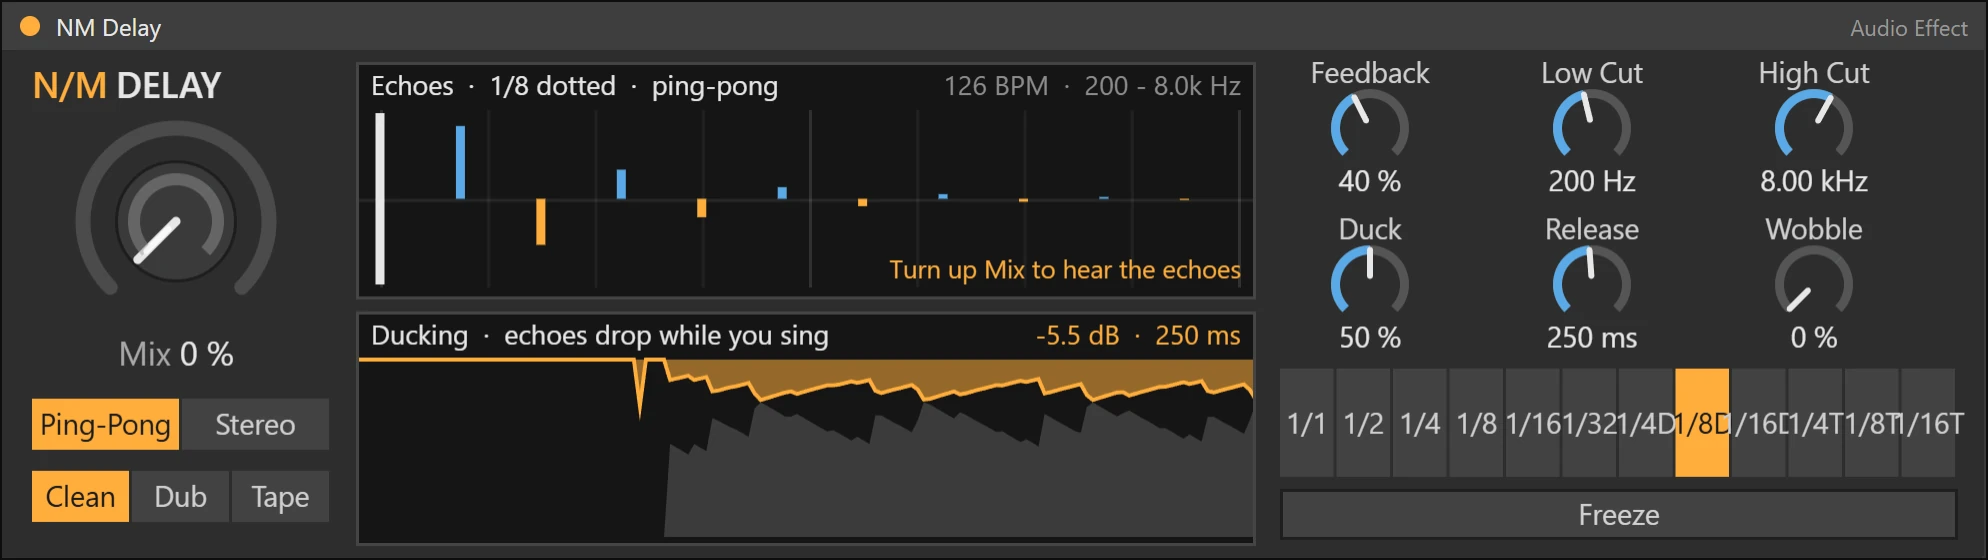This screenshot has width=1988, height=560.
Task: Click the Freeze button
Action: pyautogui.click(x=1618, y=514)
